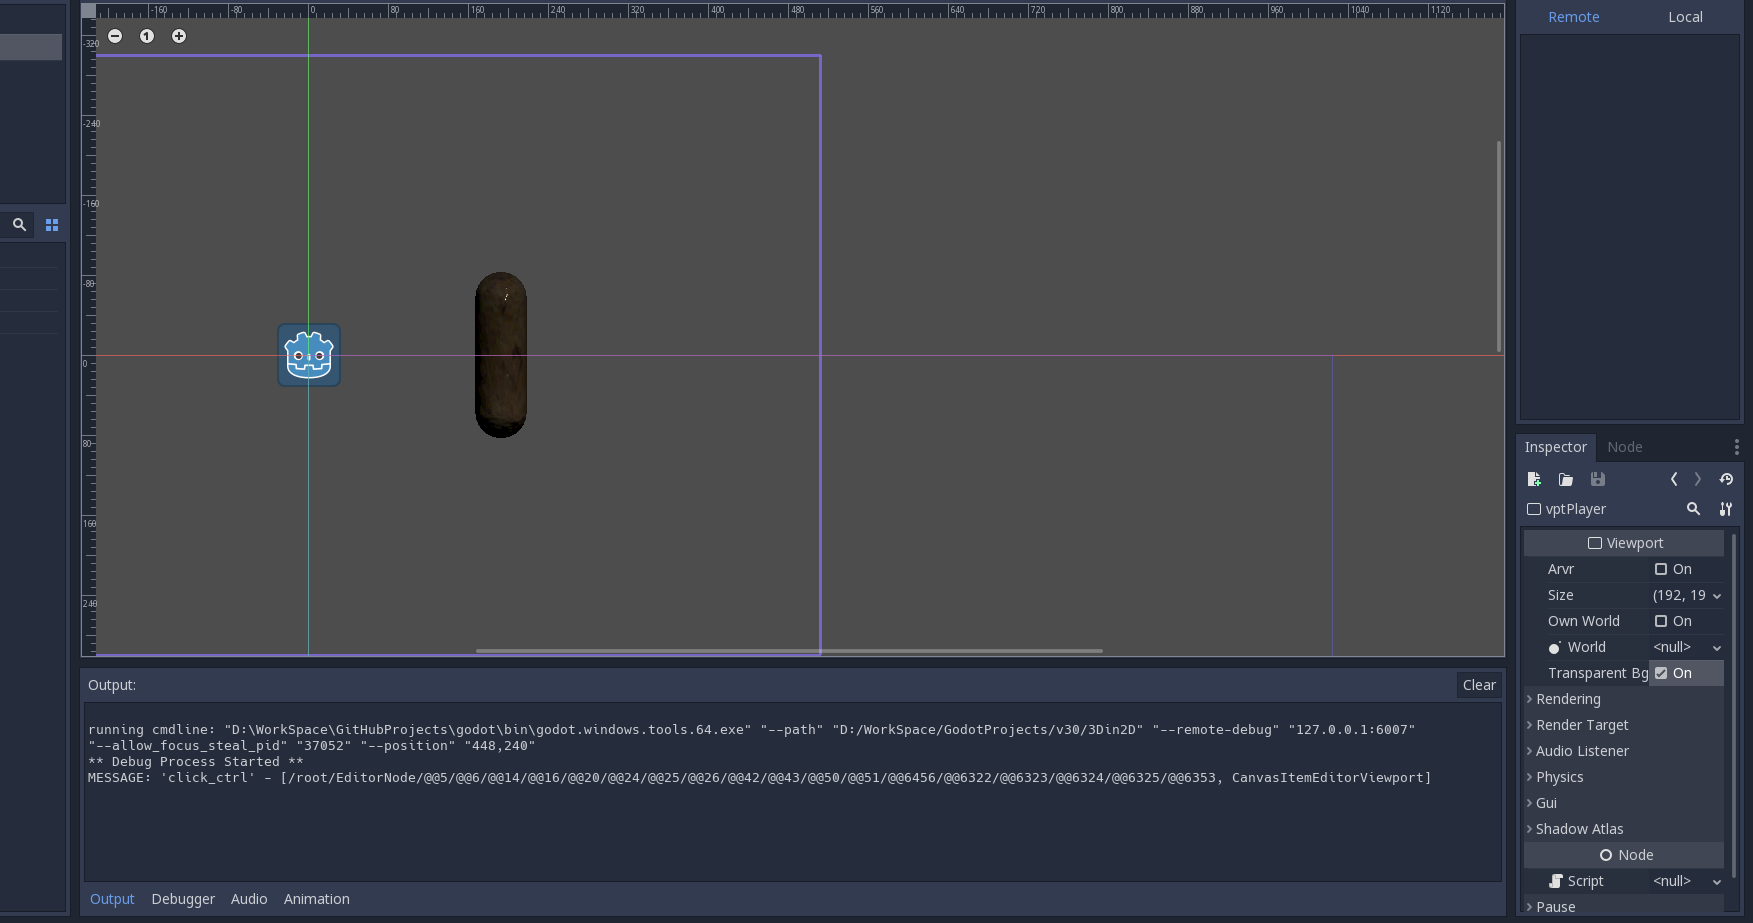Open the Audio bottom panel tab
The image size is (1753, 923).
coord(249,899)
